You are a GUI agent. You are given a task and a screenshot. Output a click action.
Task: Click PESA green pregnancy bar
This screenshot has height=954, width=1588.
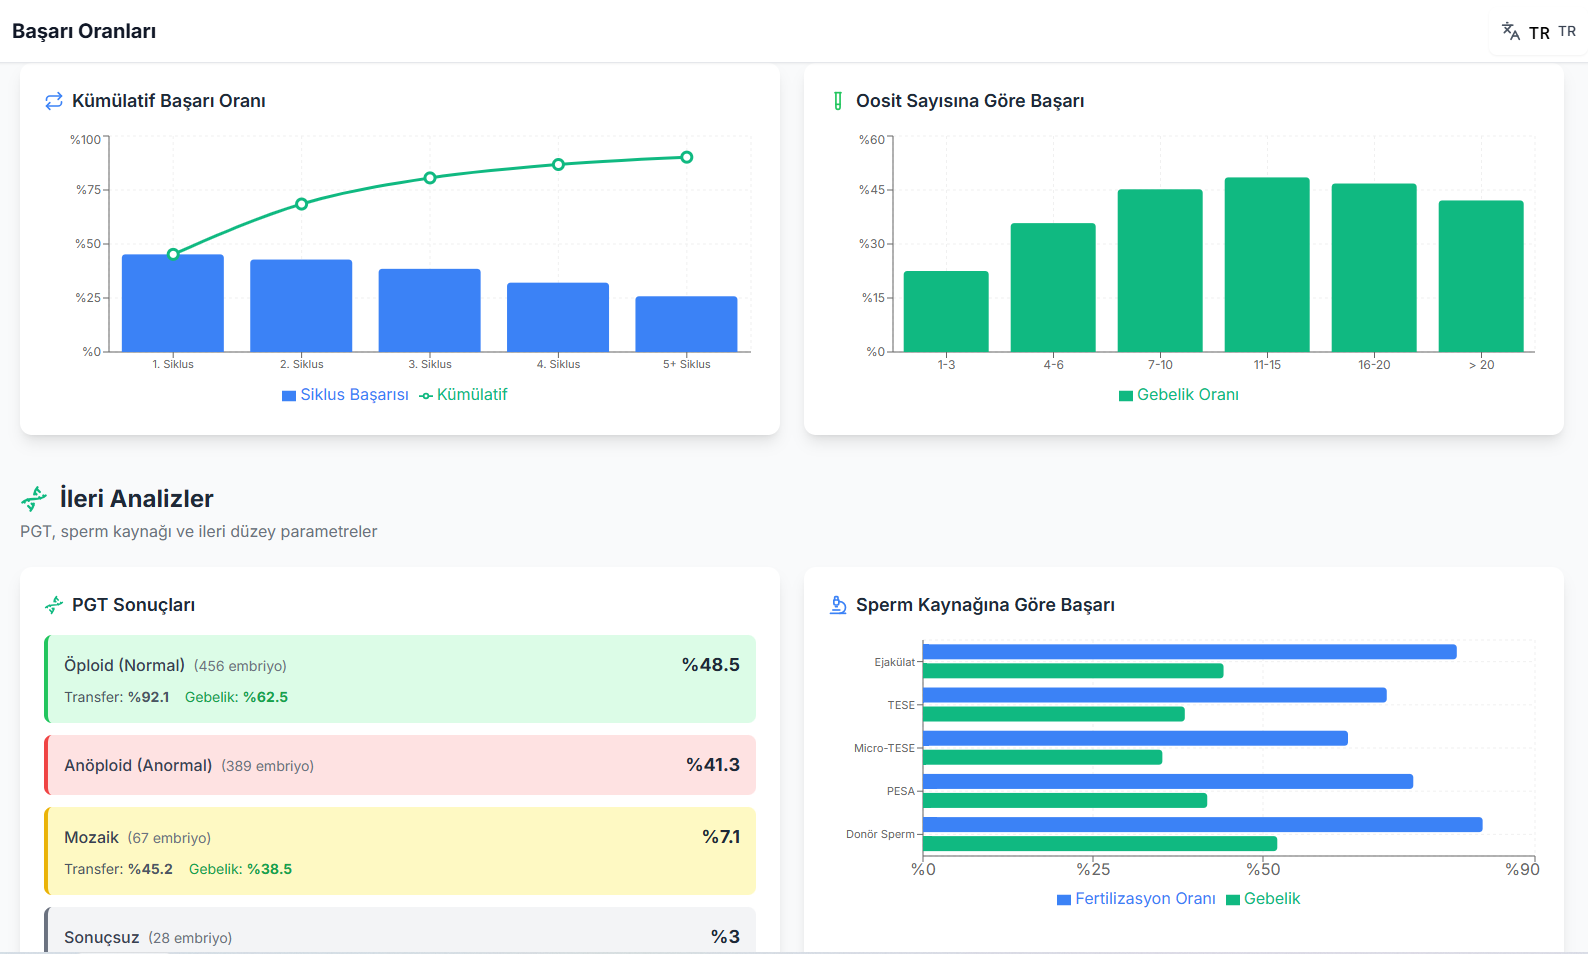pos(1065,800)
